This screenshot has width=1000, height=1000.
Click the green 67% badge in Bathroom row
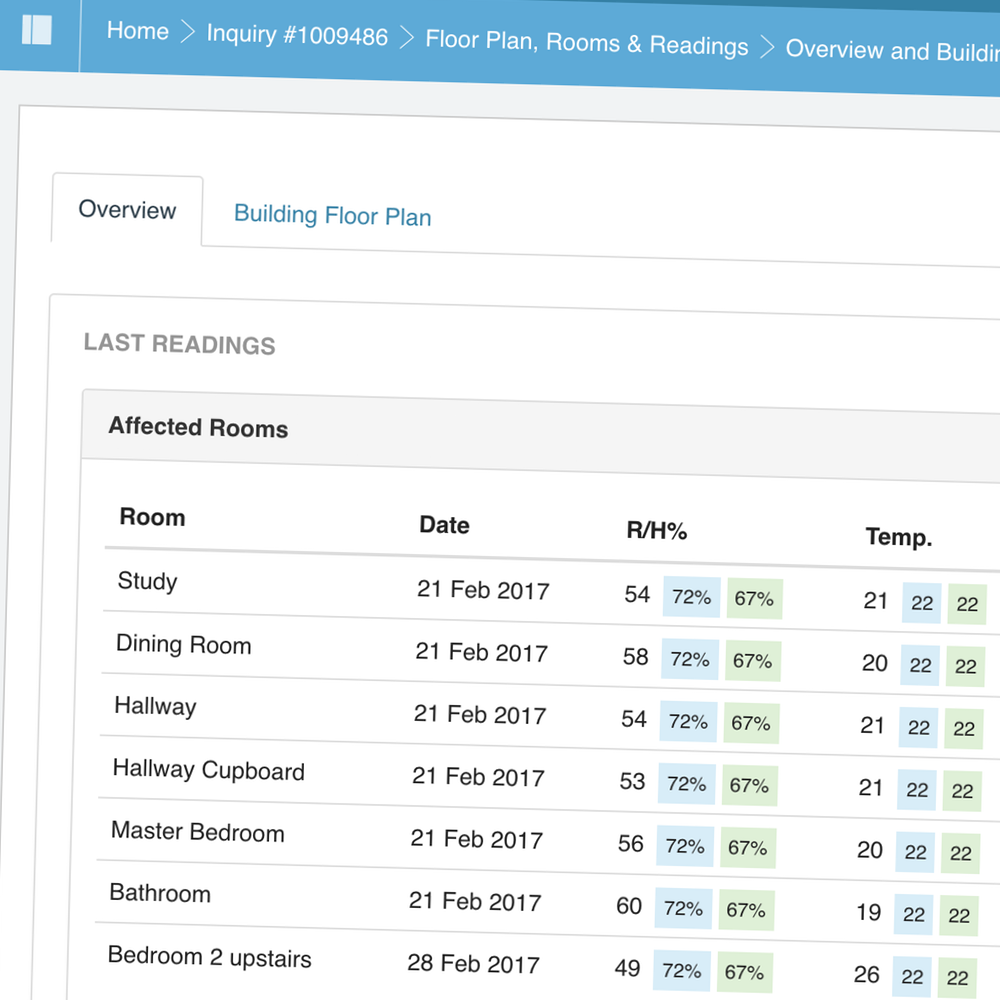point(745,910)
